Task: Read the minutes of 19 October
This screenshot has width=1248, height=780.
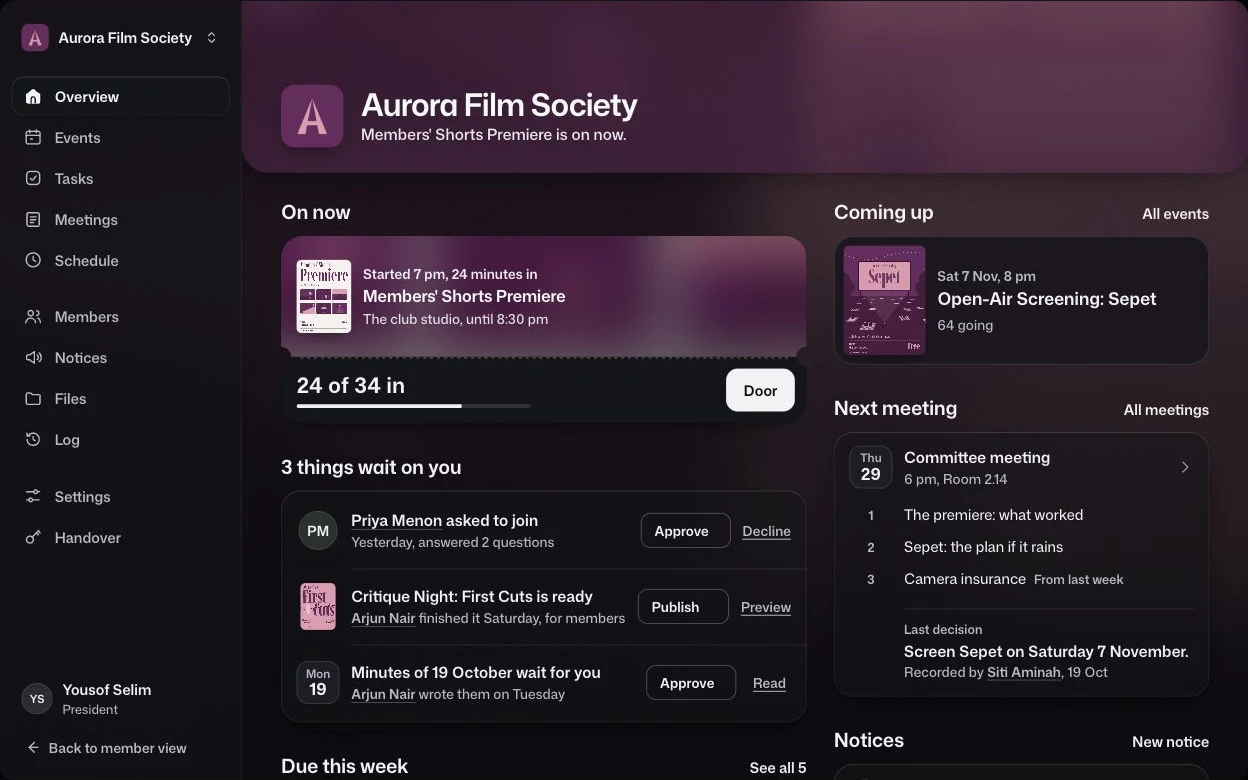Action: click(x=769, y=683)
